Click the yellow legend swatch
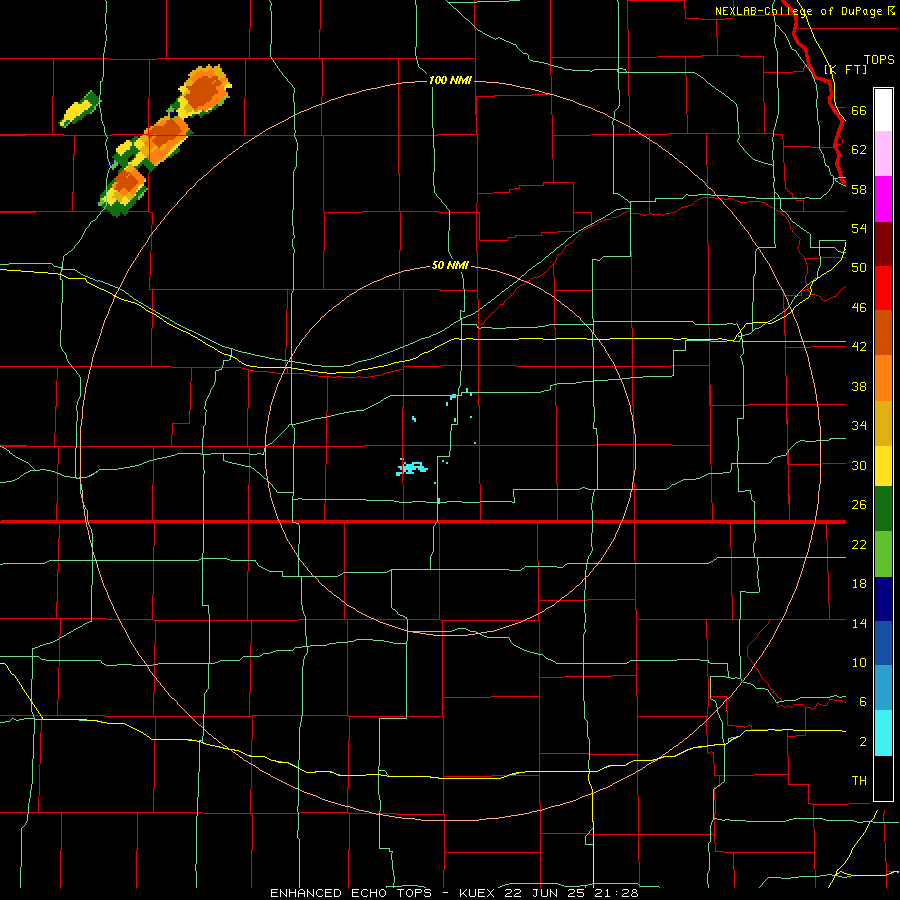The width and height of the screenshot is (900, 900). point(883,466)
